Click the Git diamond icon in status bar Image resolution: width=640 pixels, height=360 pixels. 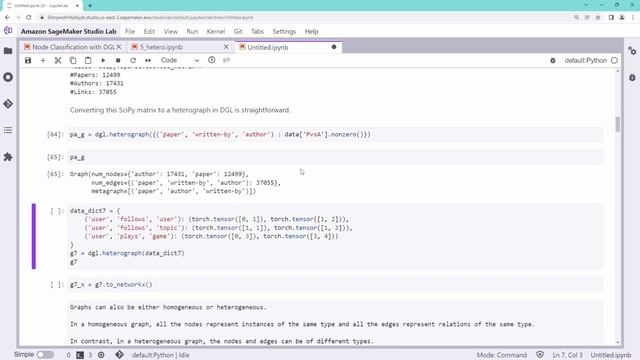(119, 355)
